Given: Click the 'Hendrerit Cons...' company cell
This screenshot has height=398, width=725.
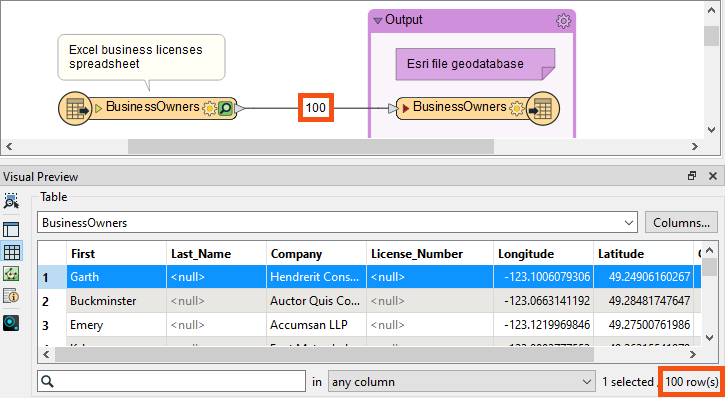Looking at the screenshot, I should (x=316, y=277).
